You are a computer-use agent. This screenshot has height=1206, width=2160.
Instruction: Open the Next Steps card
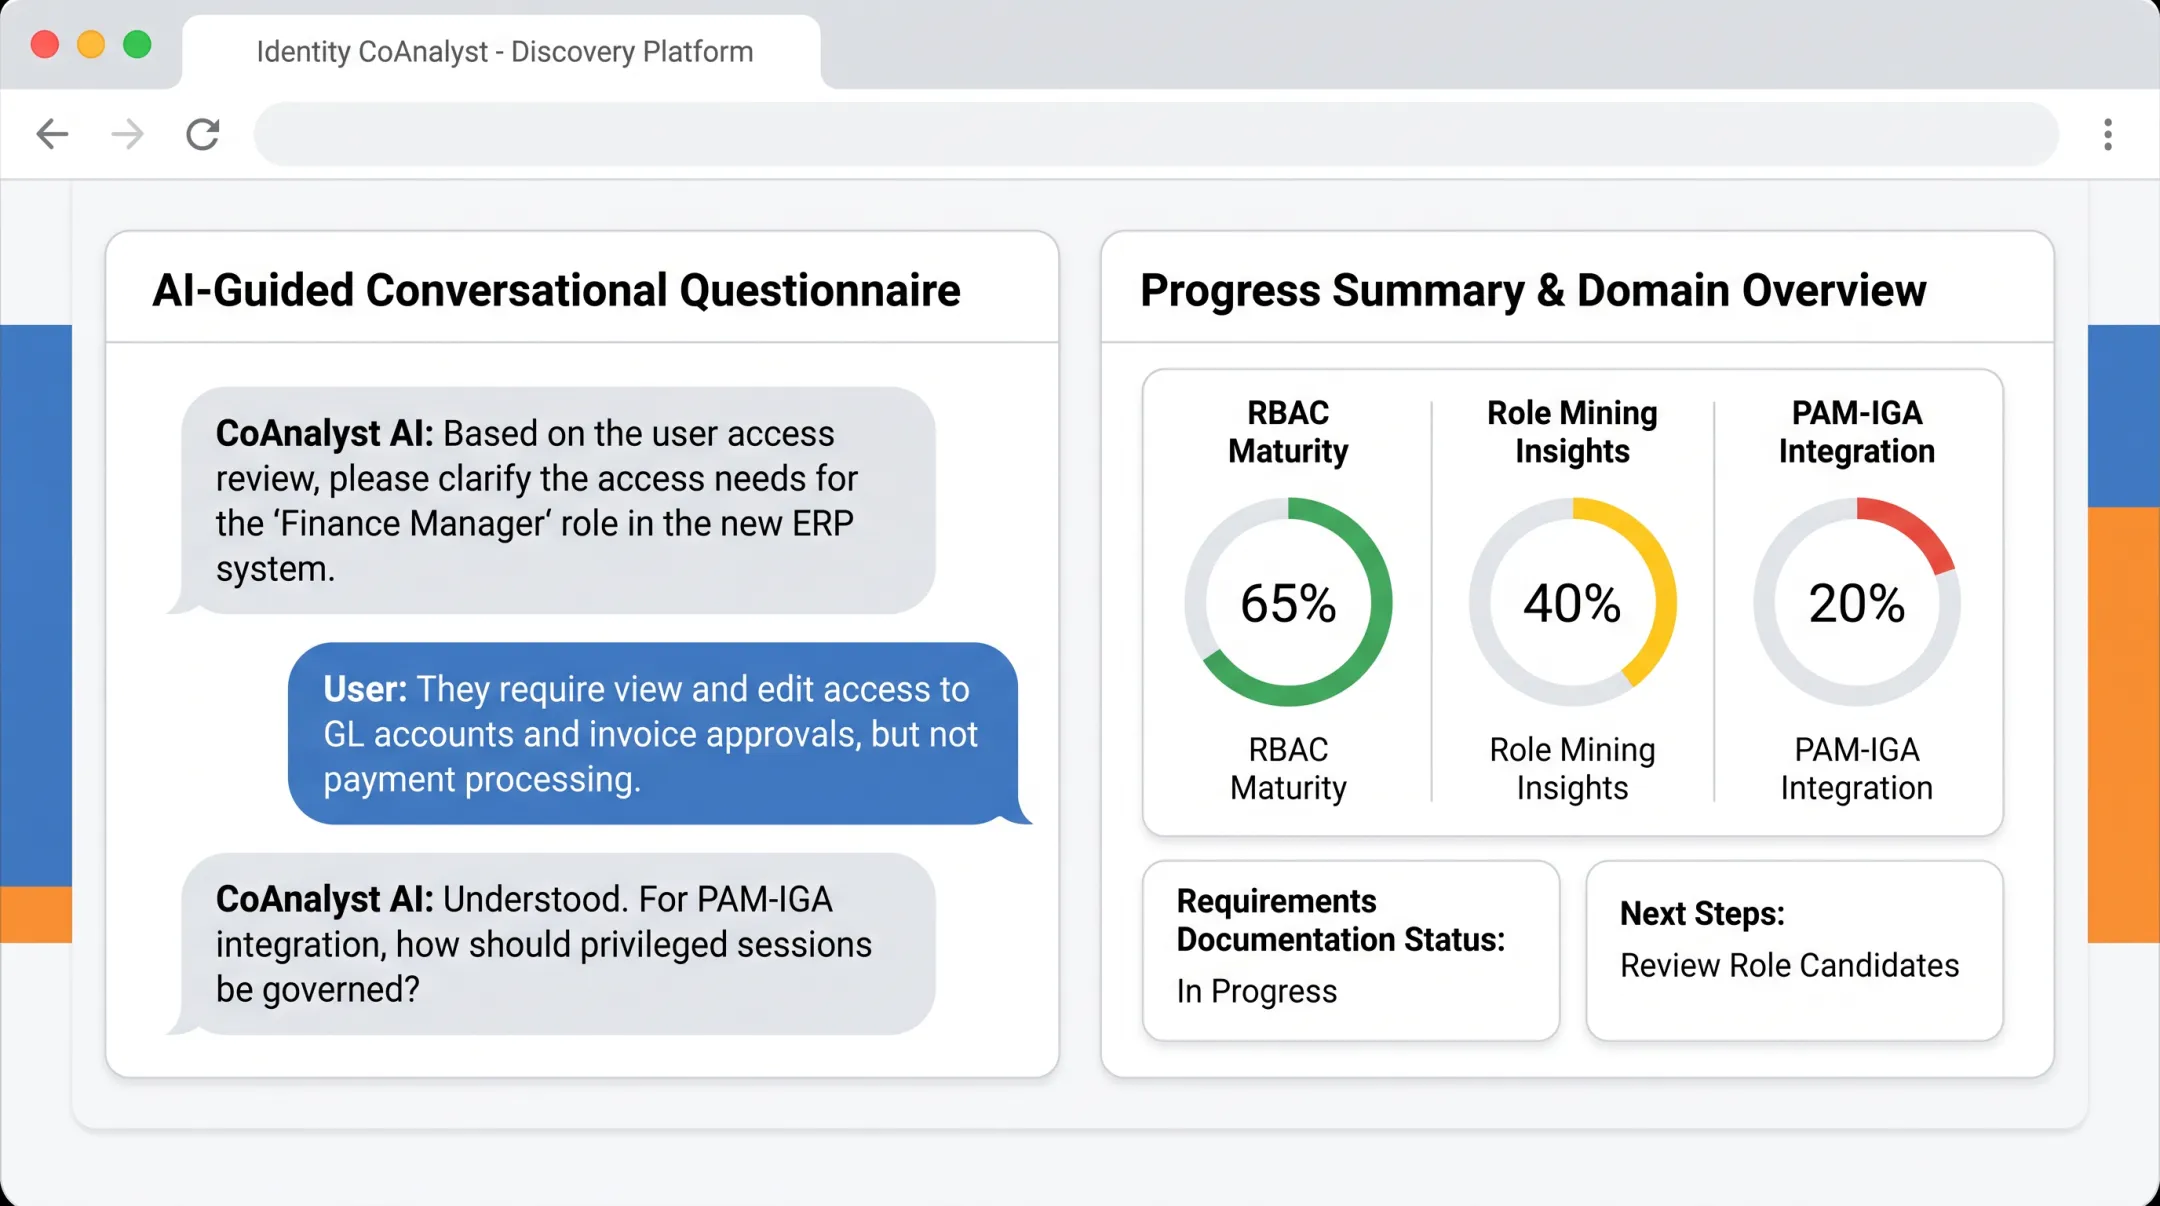pos(1795,951)
